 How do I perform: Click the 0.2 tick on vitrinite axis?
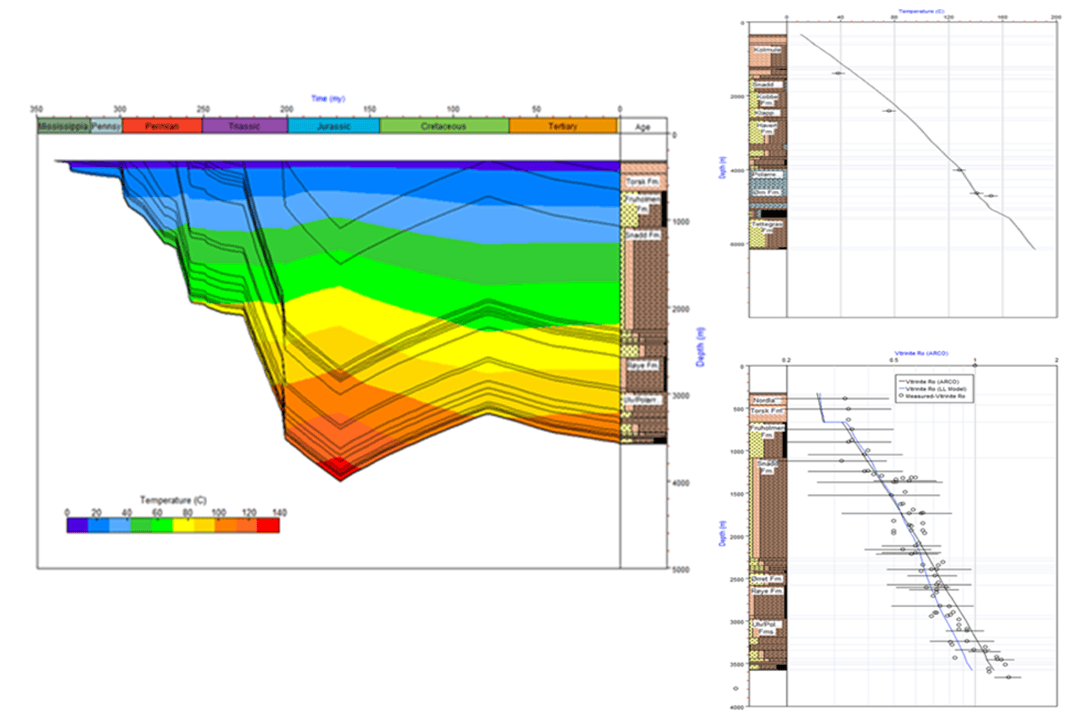[x=787, y=360]
